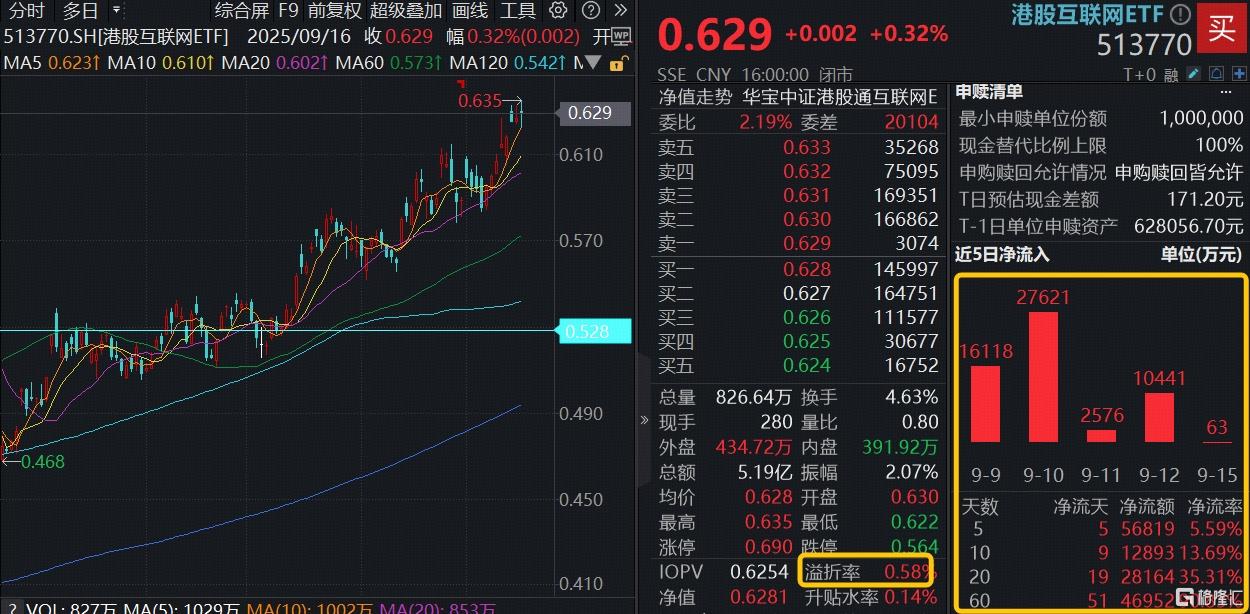The height and width of the screenshot is (614, 1250).
Task: Collapse side panel with » arrow
Action: click(644, 421)
